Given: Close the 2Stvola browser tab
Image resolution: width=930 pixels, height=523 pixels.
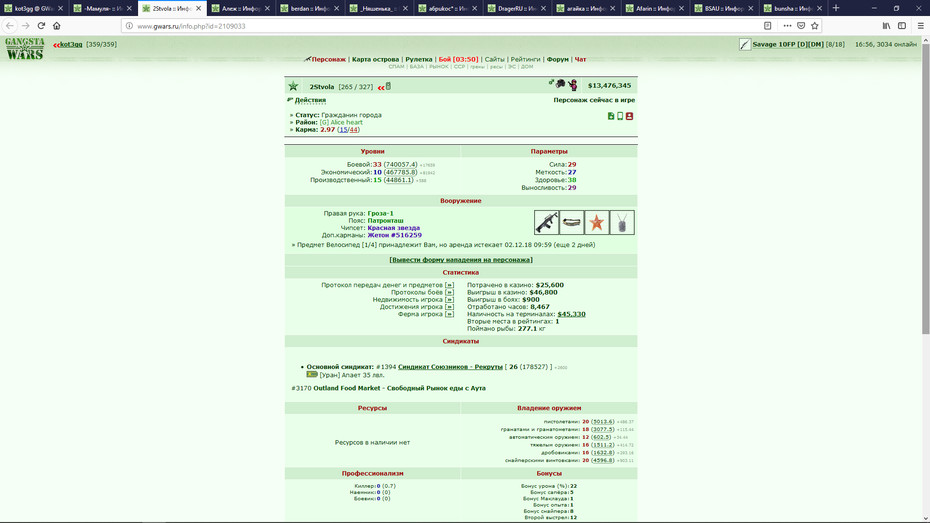Looking at the screenshot, I should (x=199, y=8).
